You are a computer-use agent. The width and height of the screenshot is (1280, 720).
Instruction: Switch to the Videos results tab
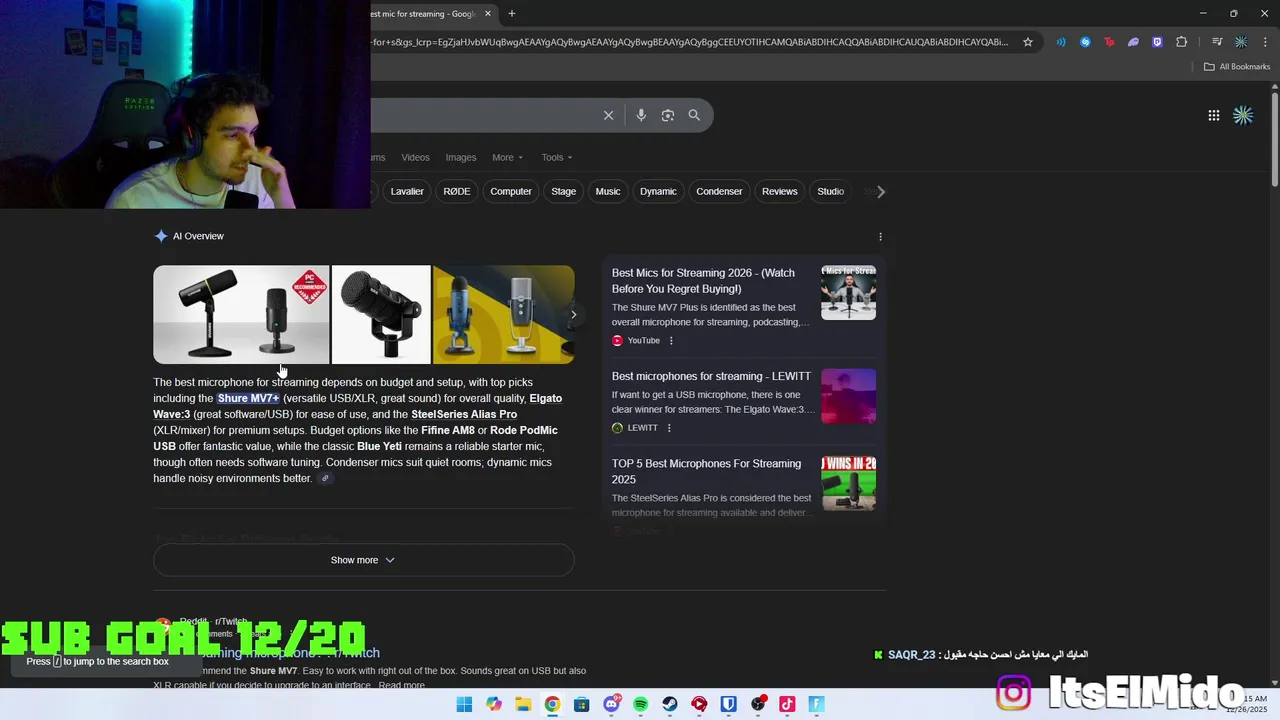pyautogui.click(x=415, y=157)
